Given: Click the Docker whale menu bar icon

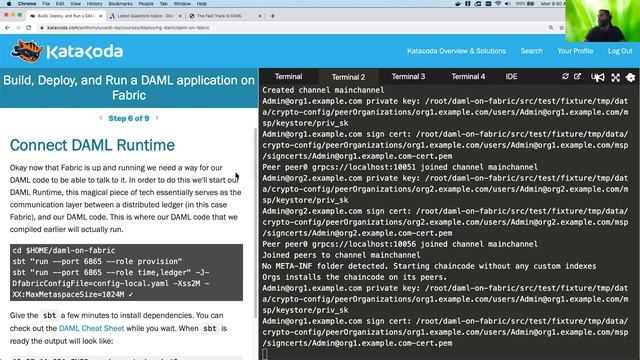Looking at the screenshot, I should coord(458,4).
